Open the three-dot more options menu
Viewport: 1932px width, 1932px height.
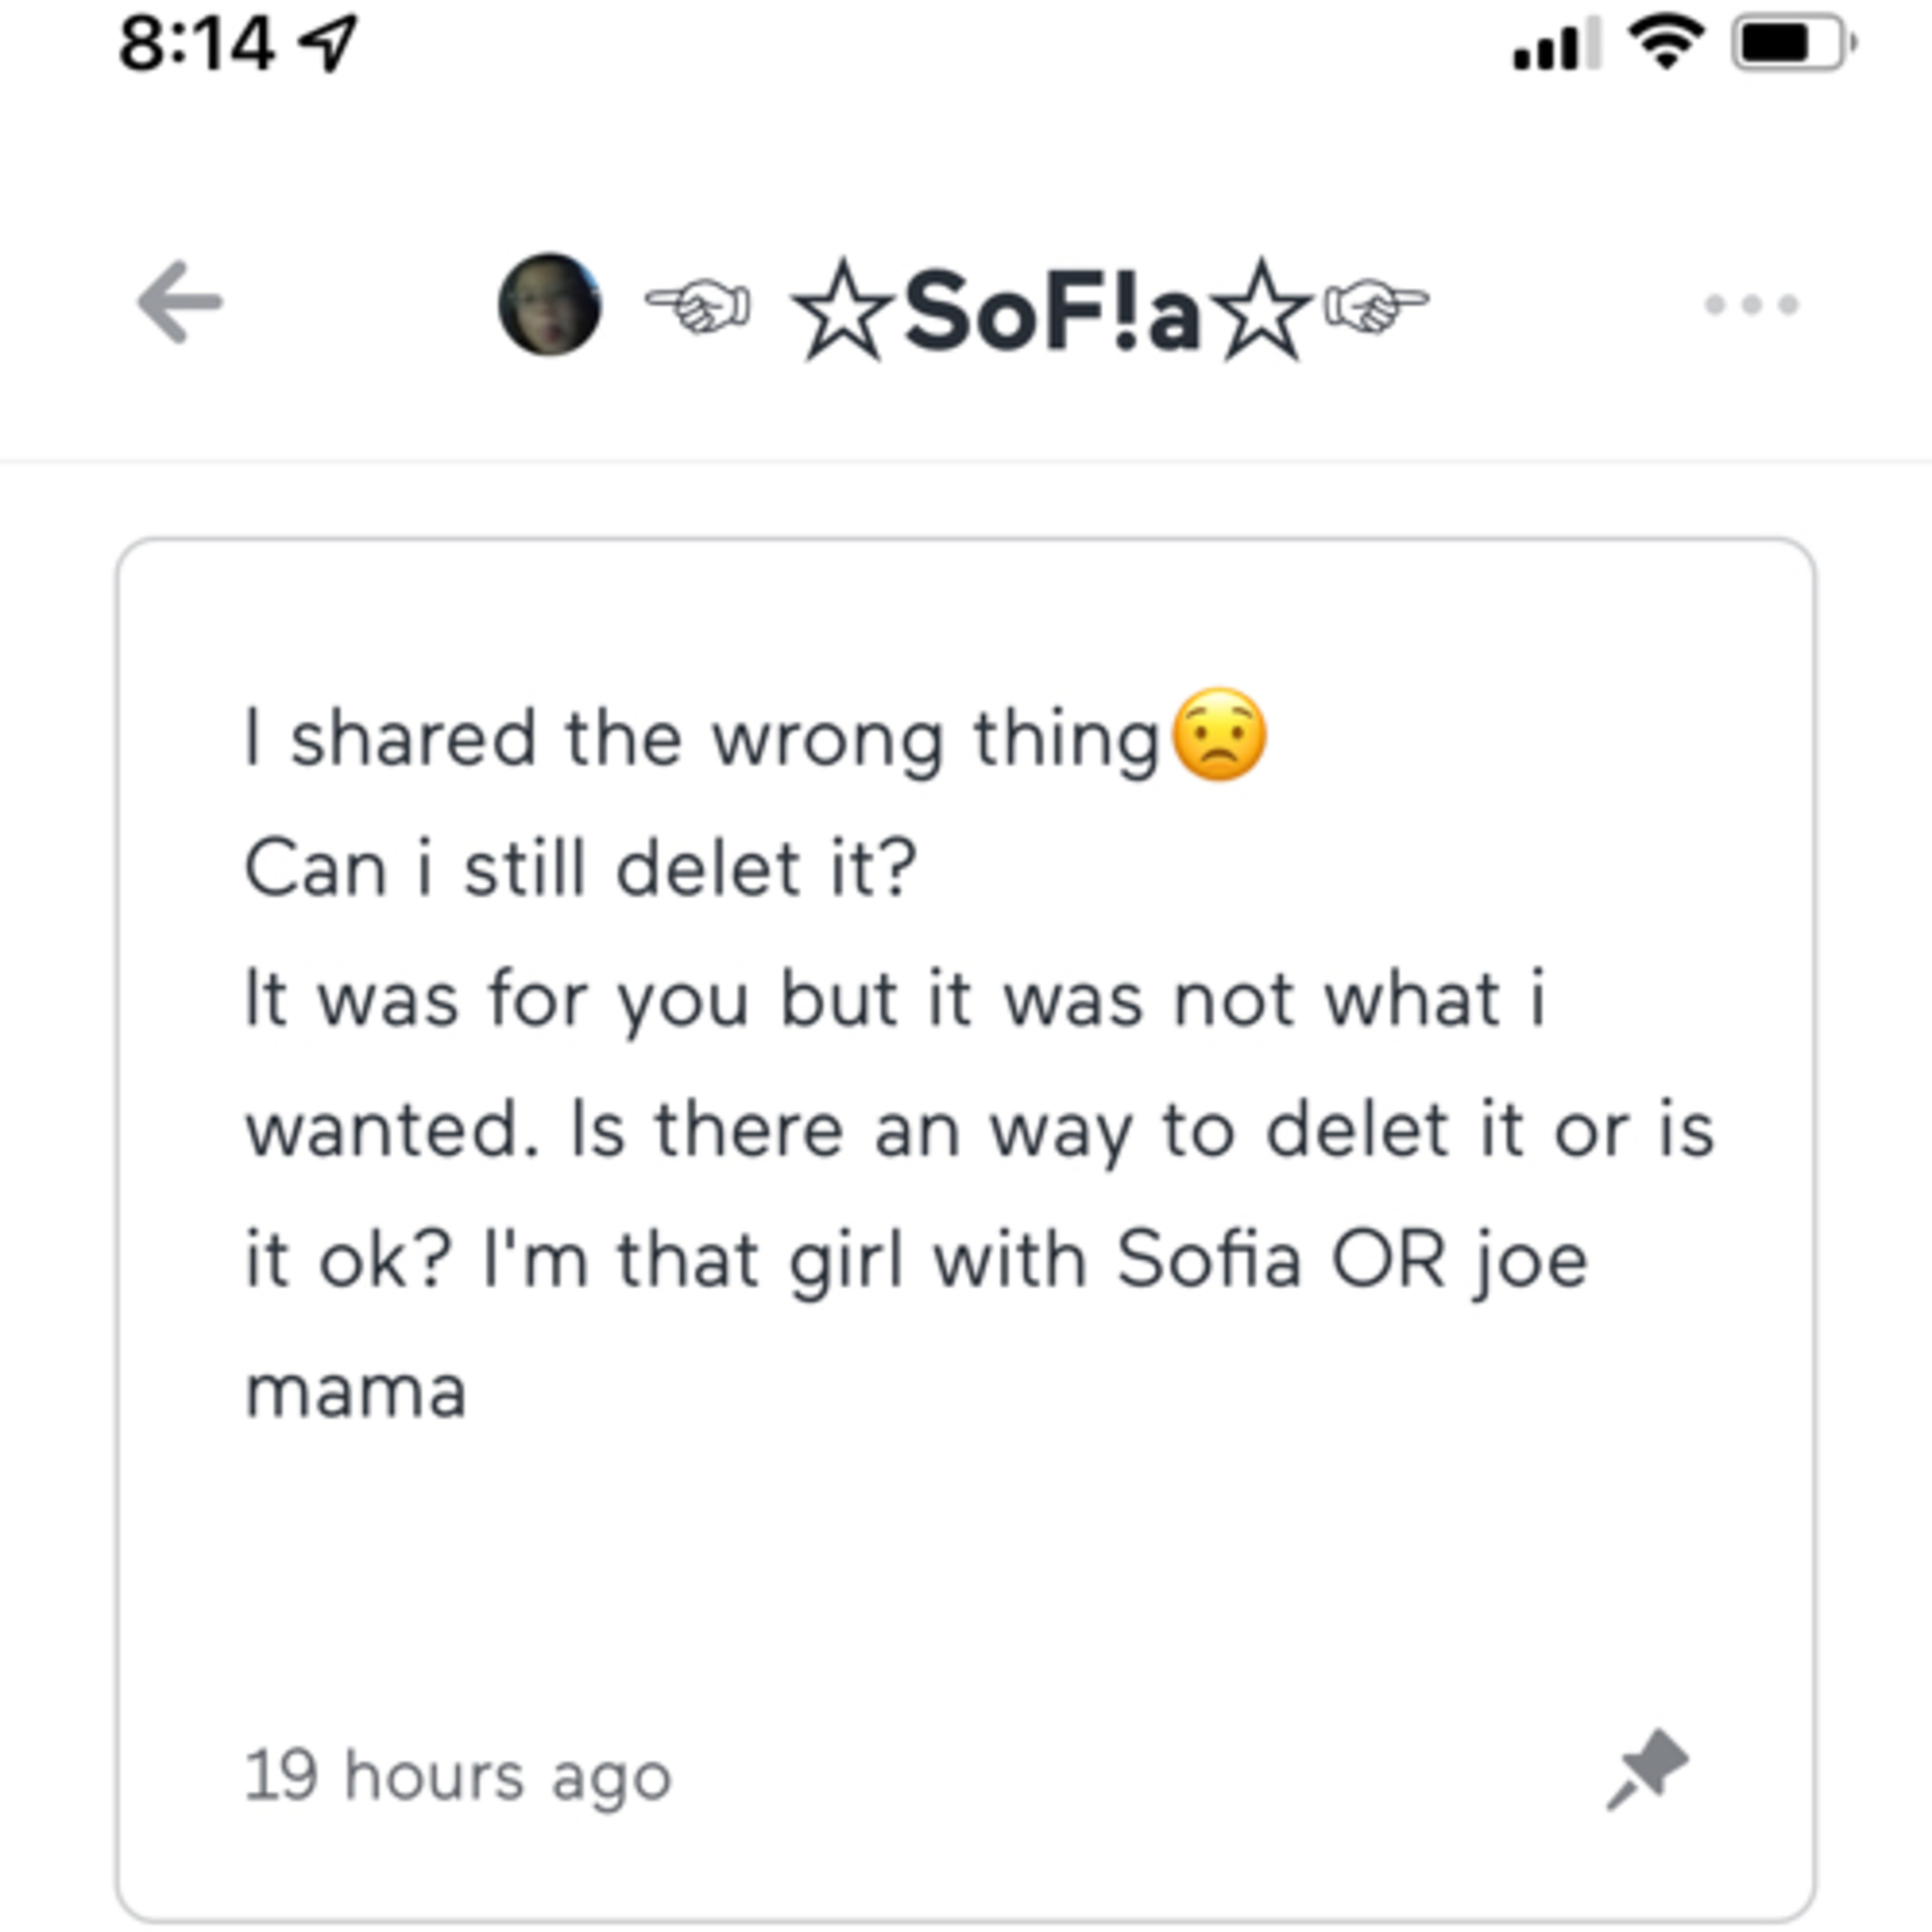click(x=1752, y=304)
